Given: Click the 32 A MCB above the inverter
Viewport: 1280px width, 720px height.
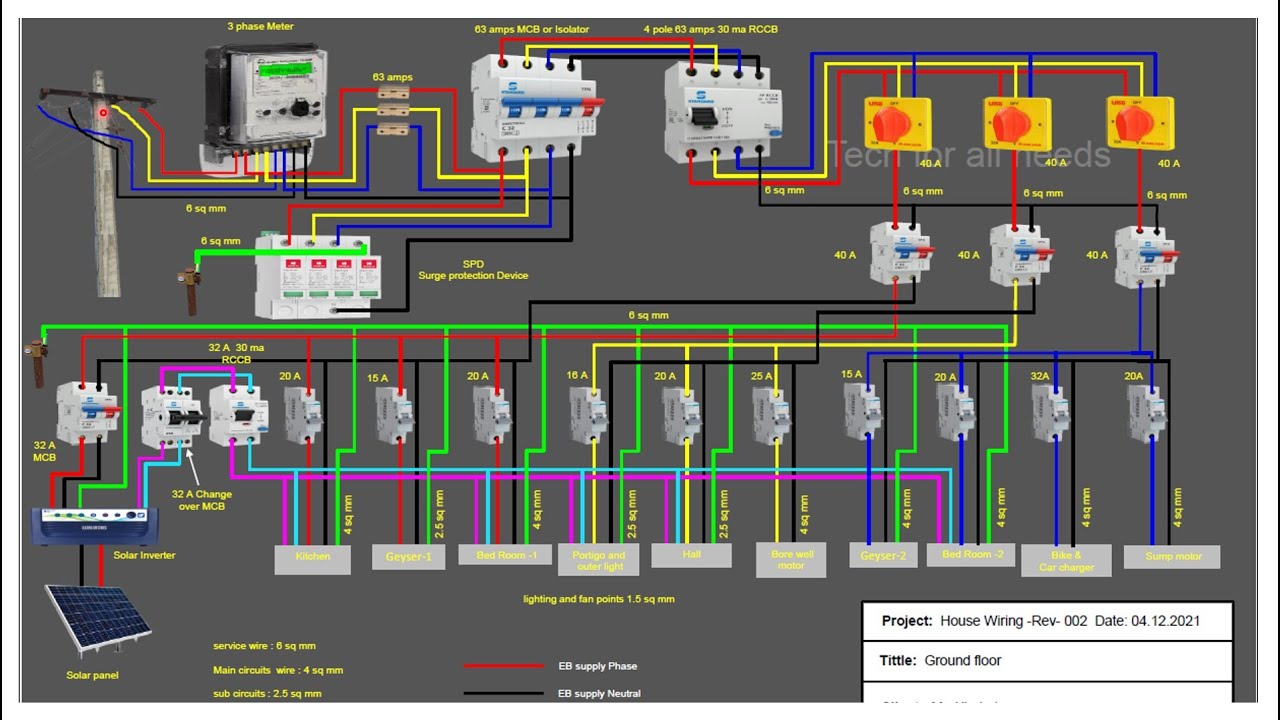Looking at the screenshot, I should [x=88, y=412].
